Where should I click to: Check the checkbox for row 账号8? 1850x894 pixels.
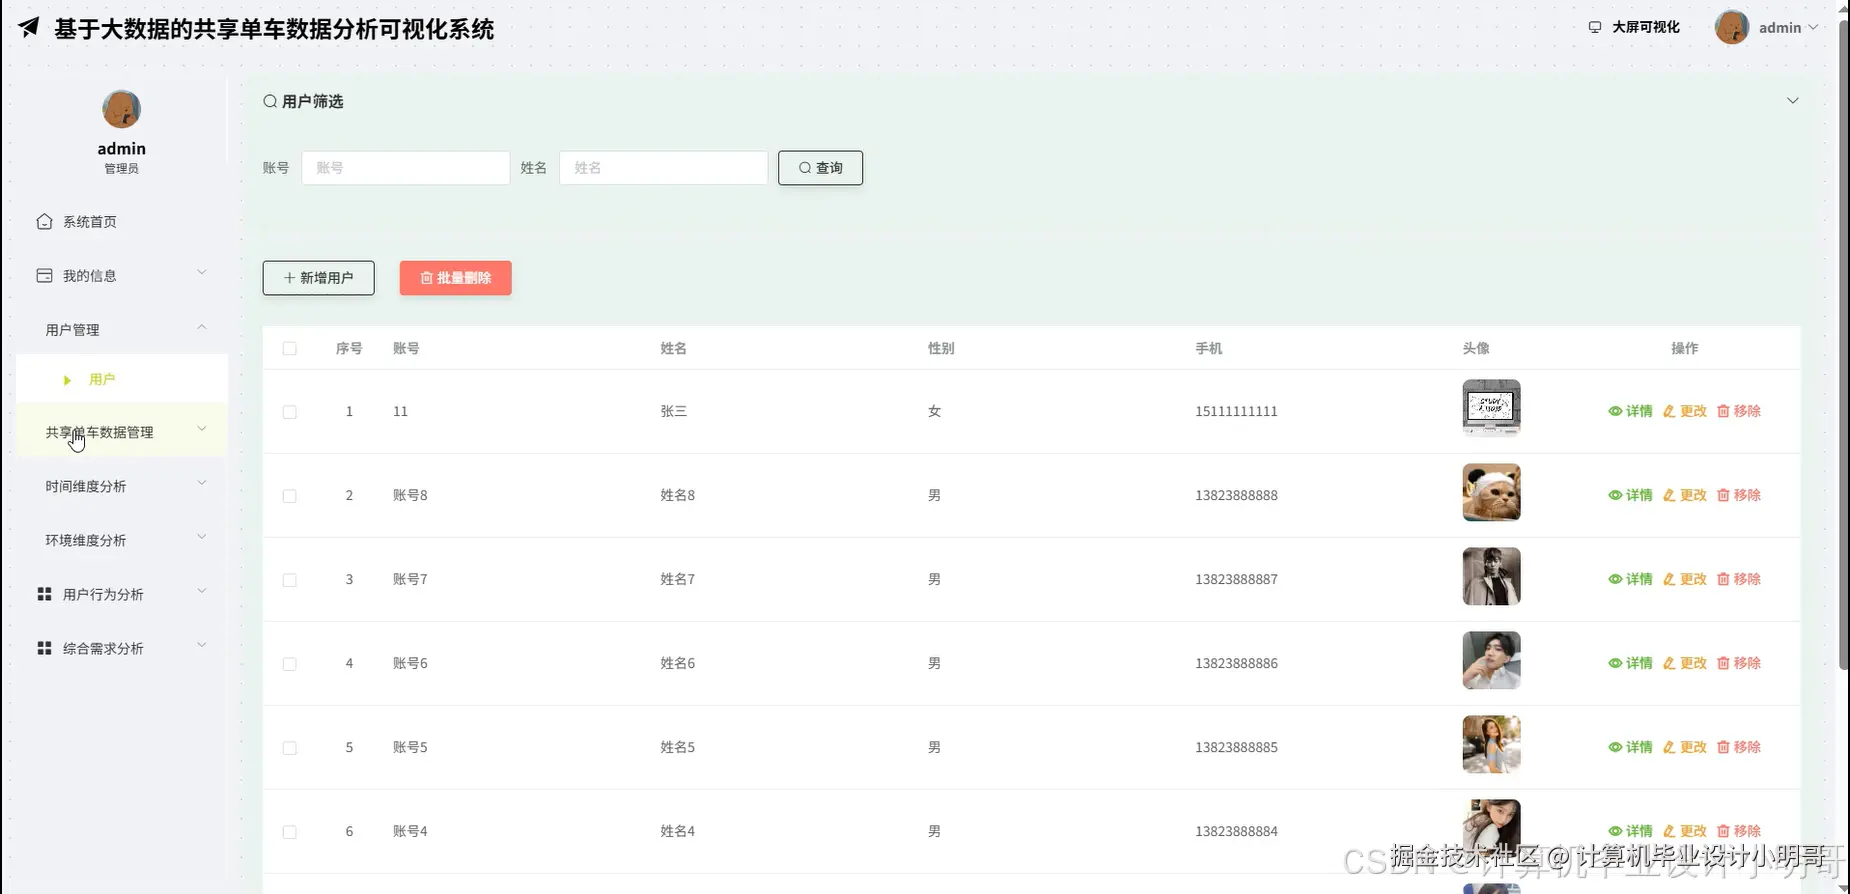[289, 495]
